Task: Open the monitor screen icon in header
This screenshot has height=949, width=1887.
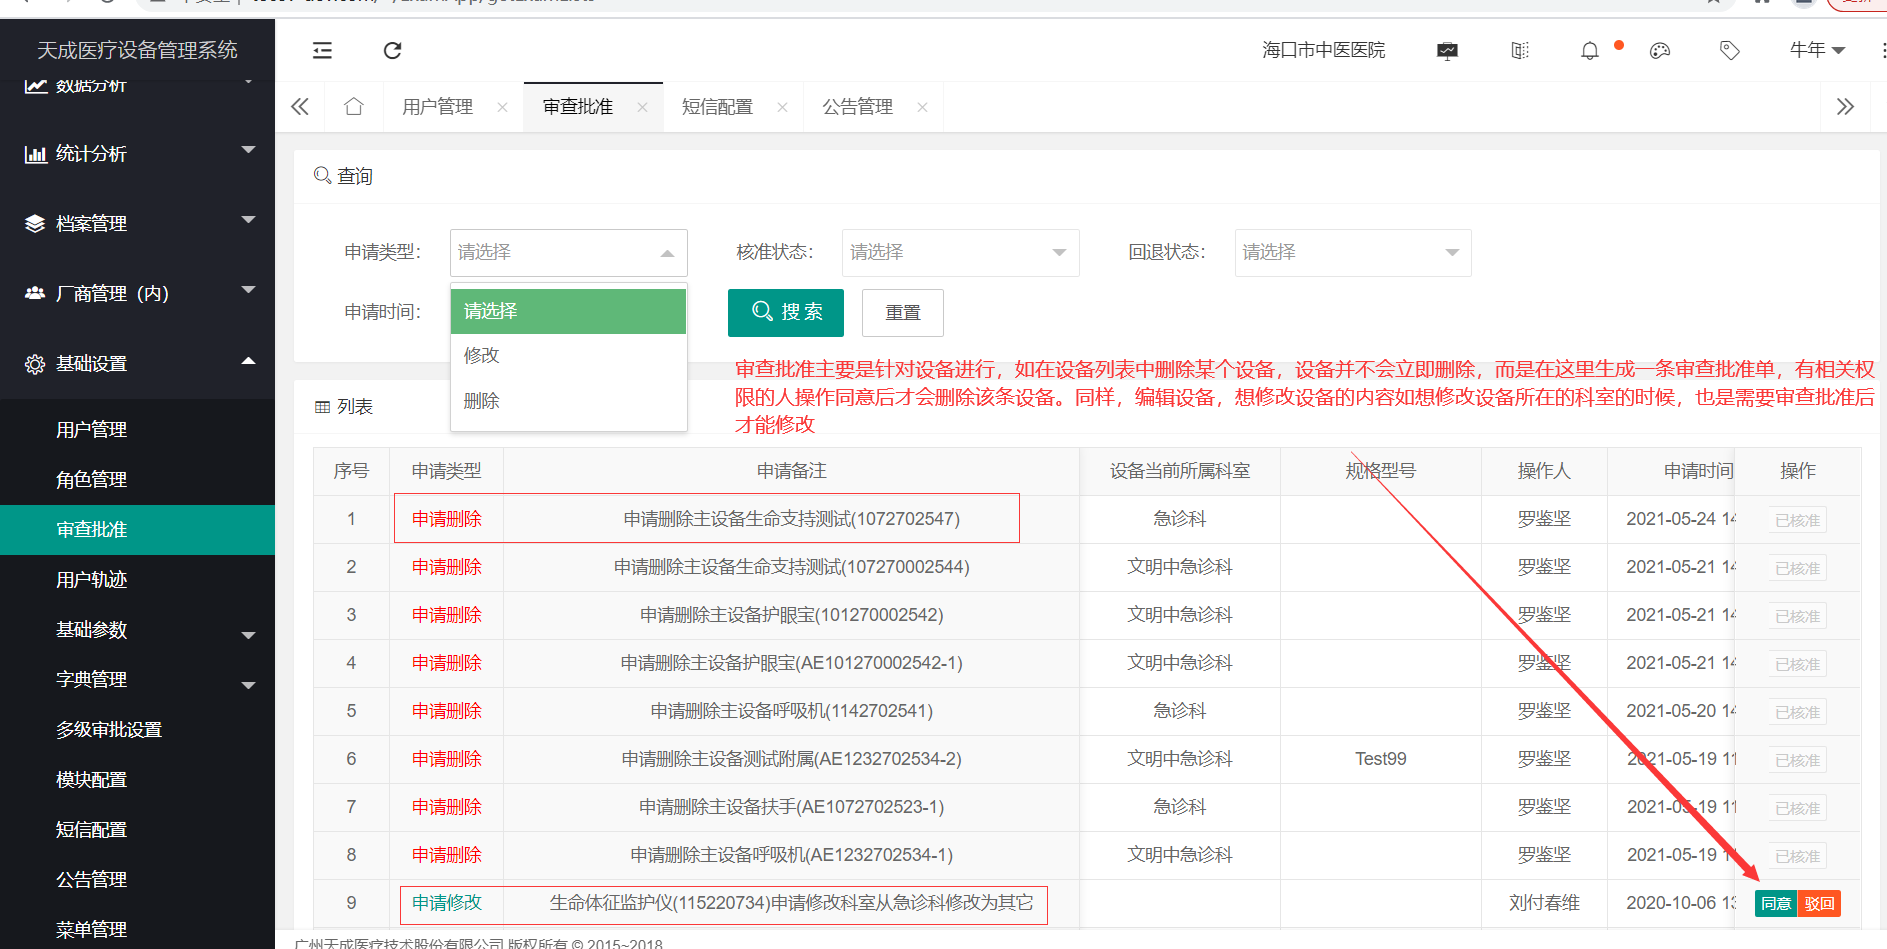Action: (1447, 50)
